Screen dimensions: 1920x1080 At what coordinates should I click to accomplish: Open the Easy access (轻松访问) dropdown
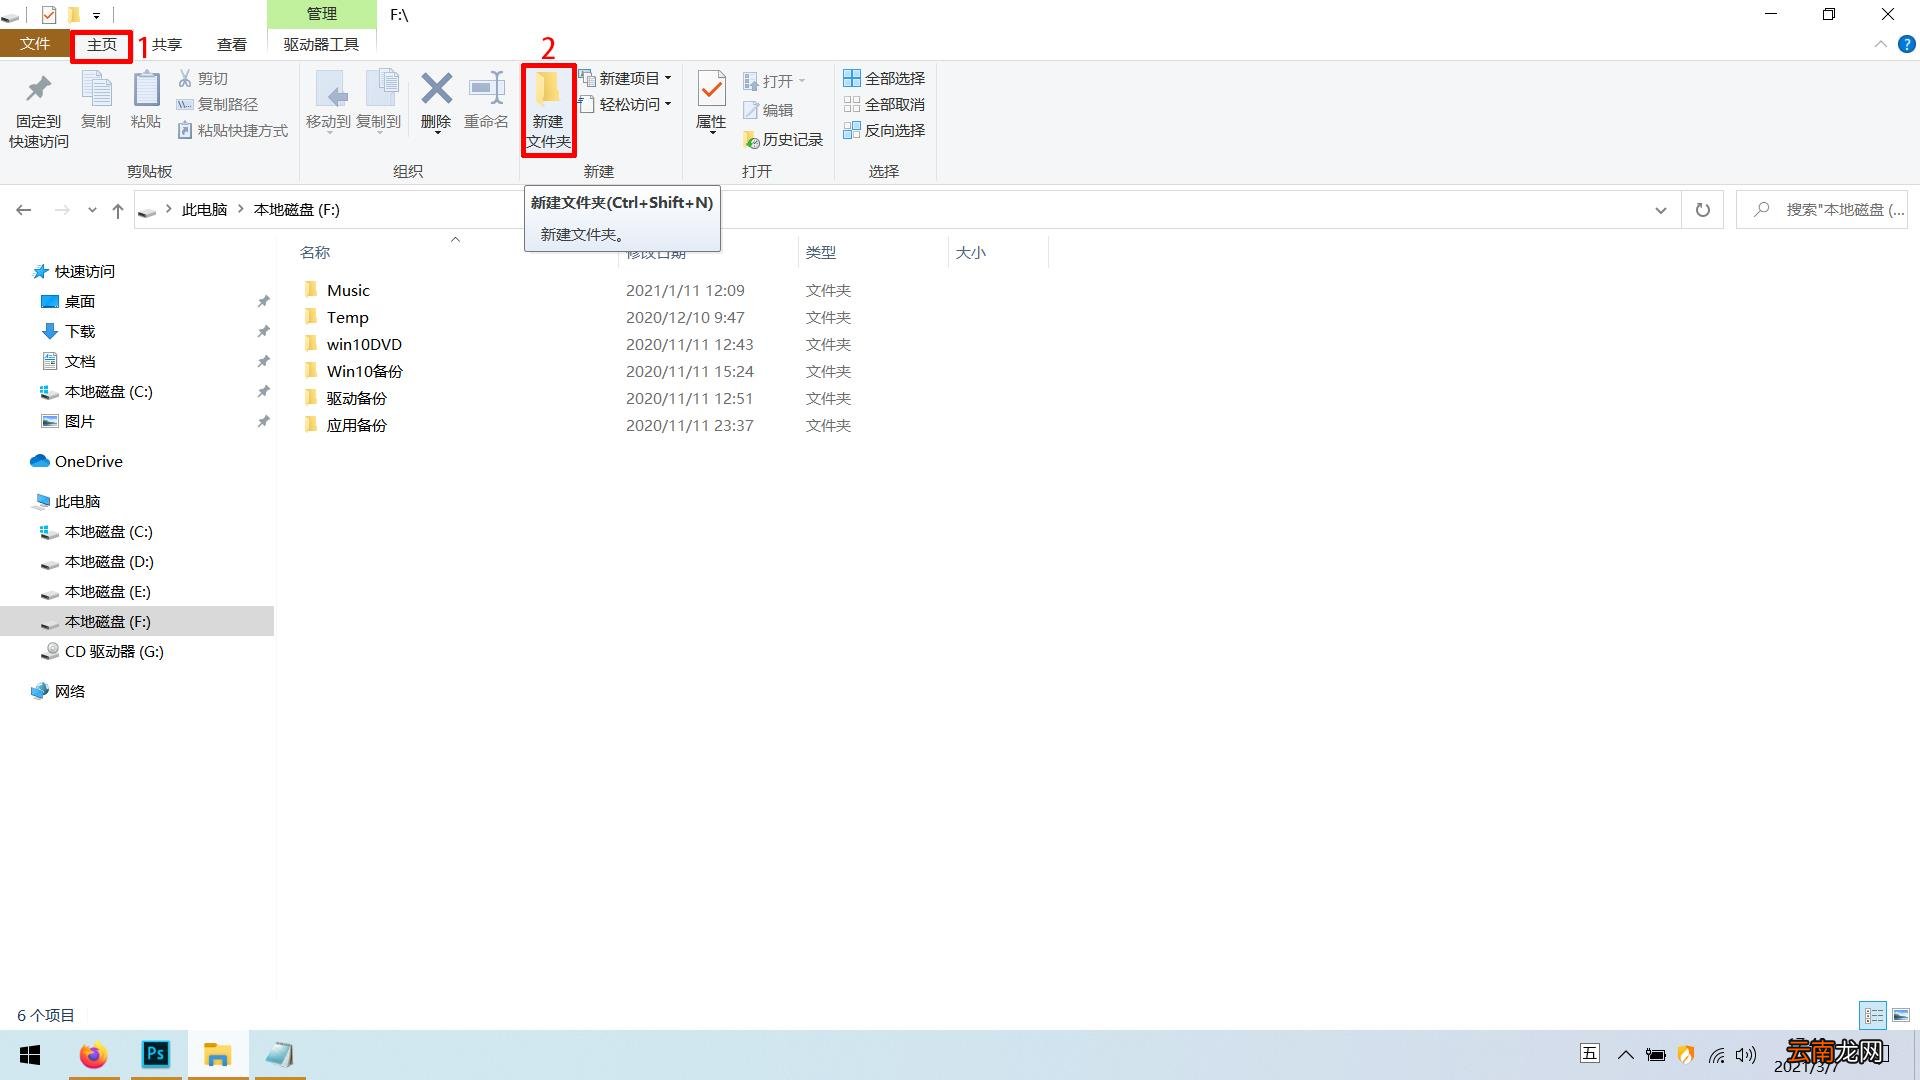(x=626, y=104)
